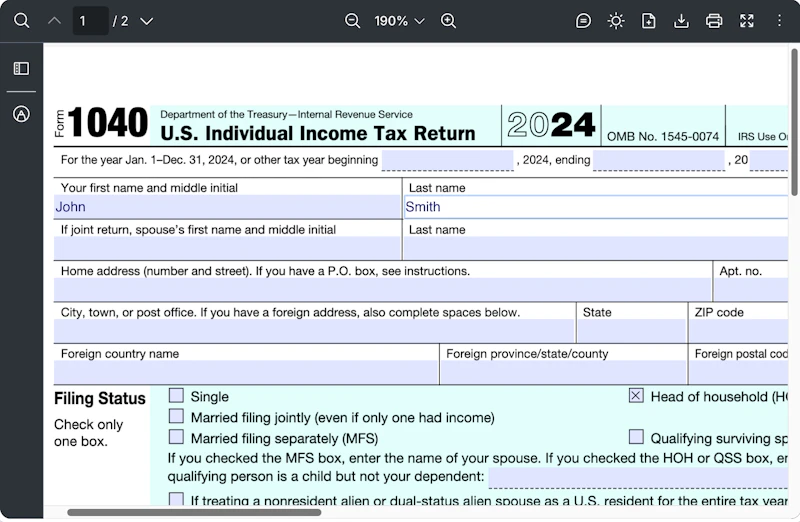Click the first name field containing John

pos(227,207)
